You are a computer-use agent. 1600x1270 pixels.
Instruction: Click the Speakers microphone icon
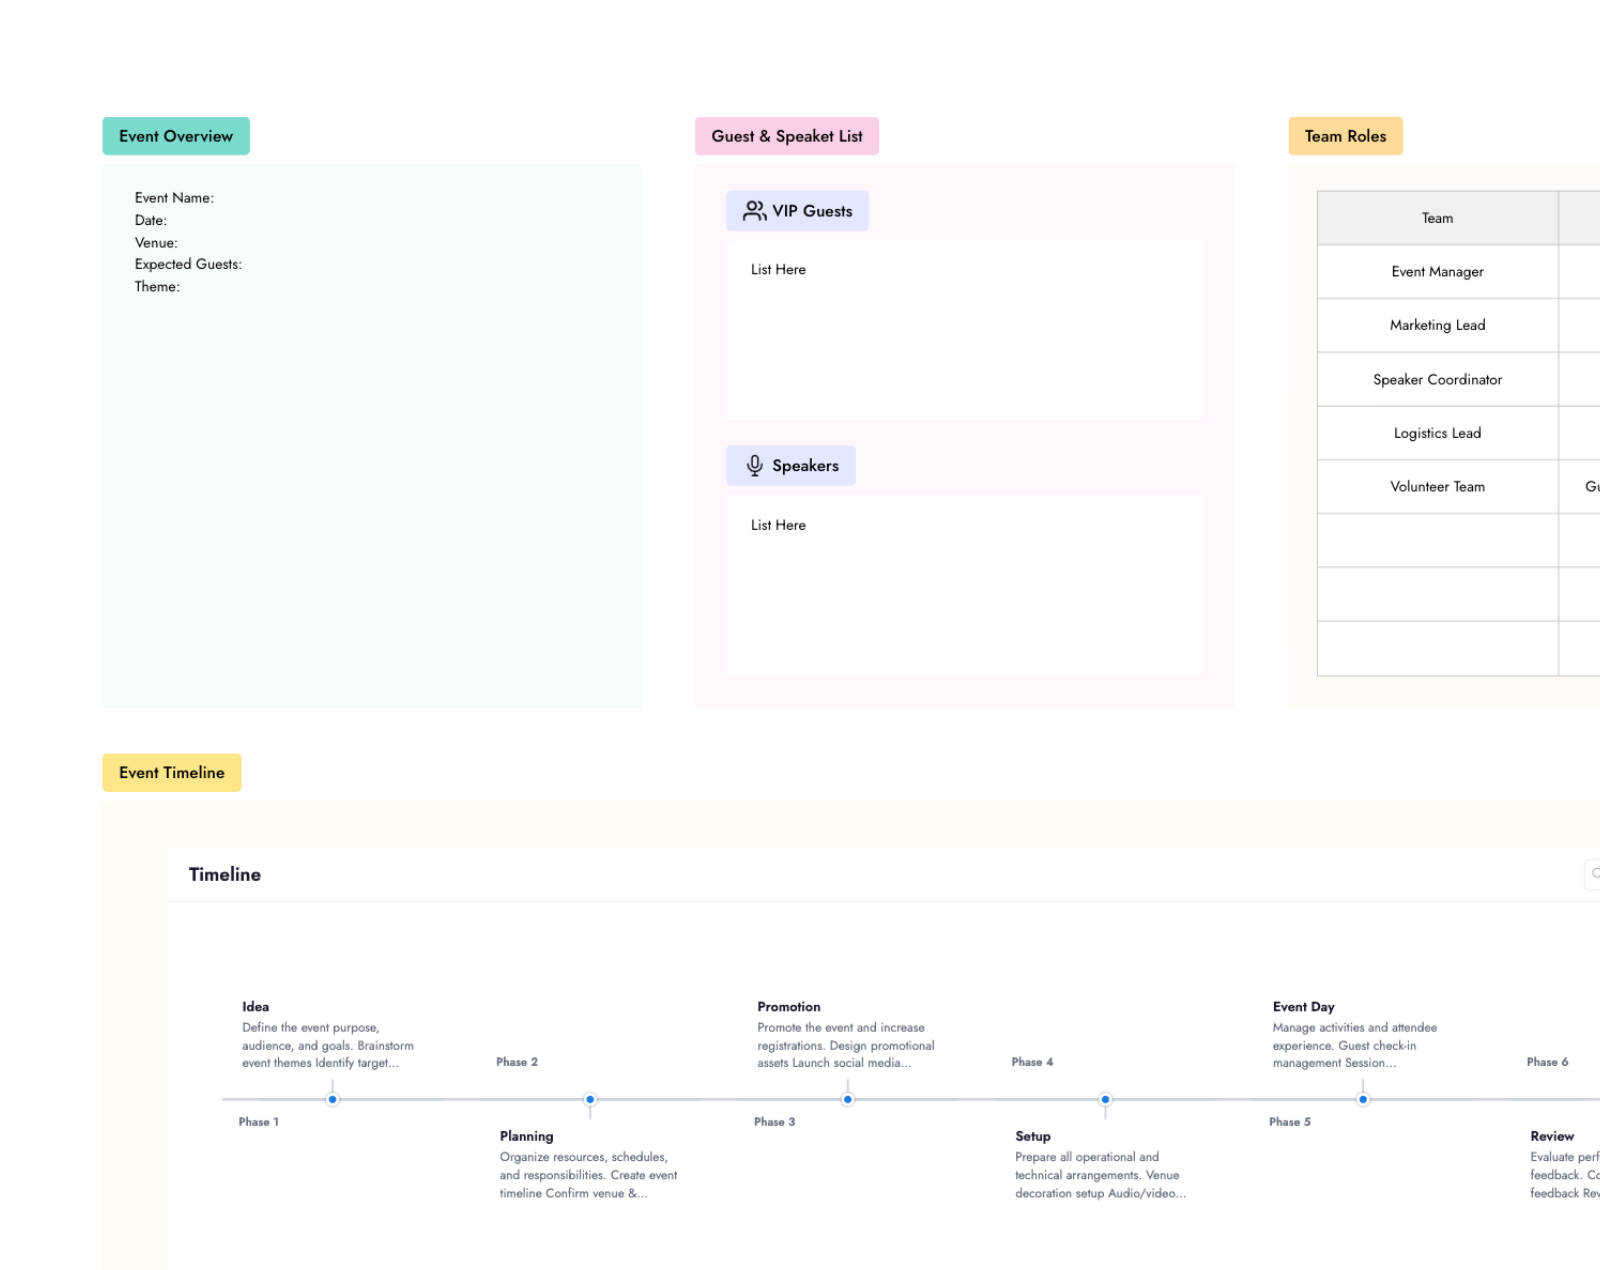tap(755, 466)
